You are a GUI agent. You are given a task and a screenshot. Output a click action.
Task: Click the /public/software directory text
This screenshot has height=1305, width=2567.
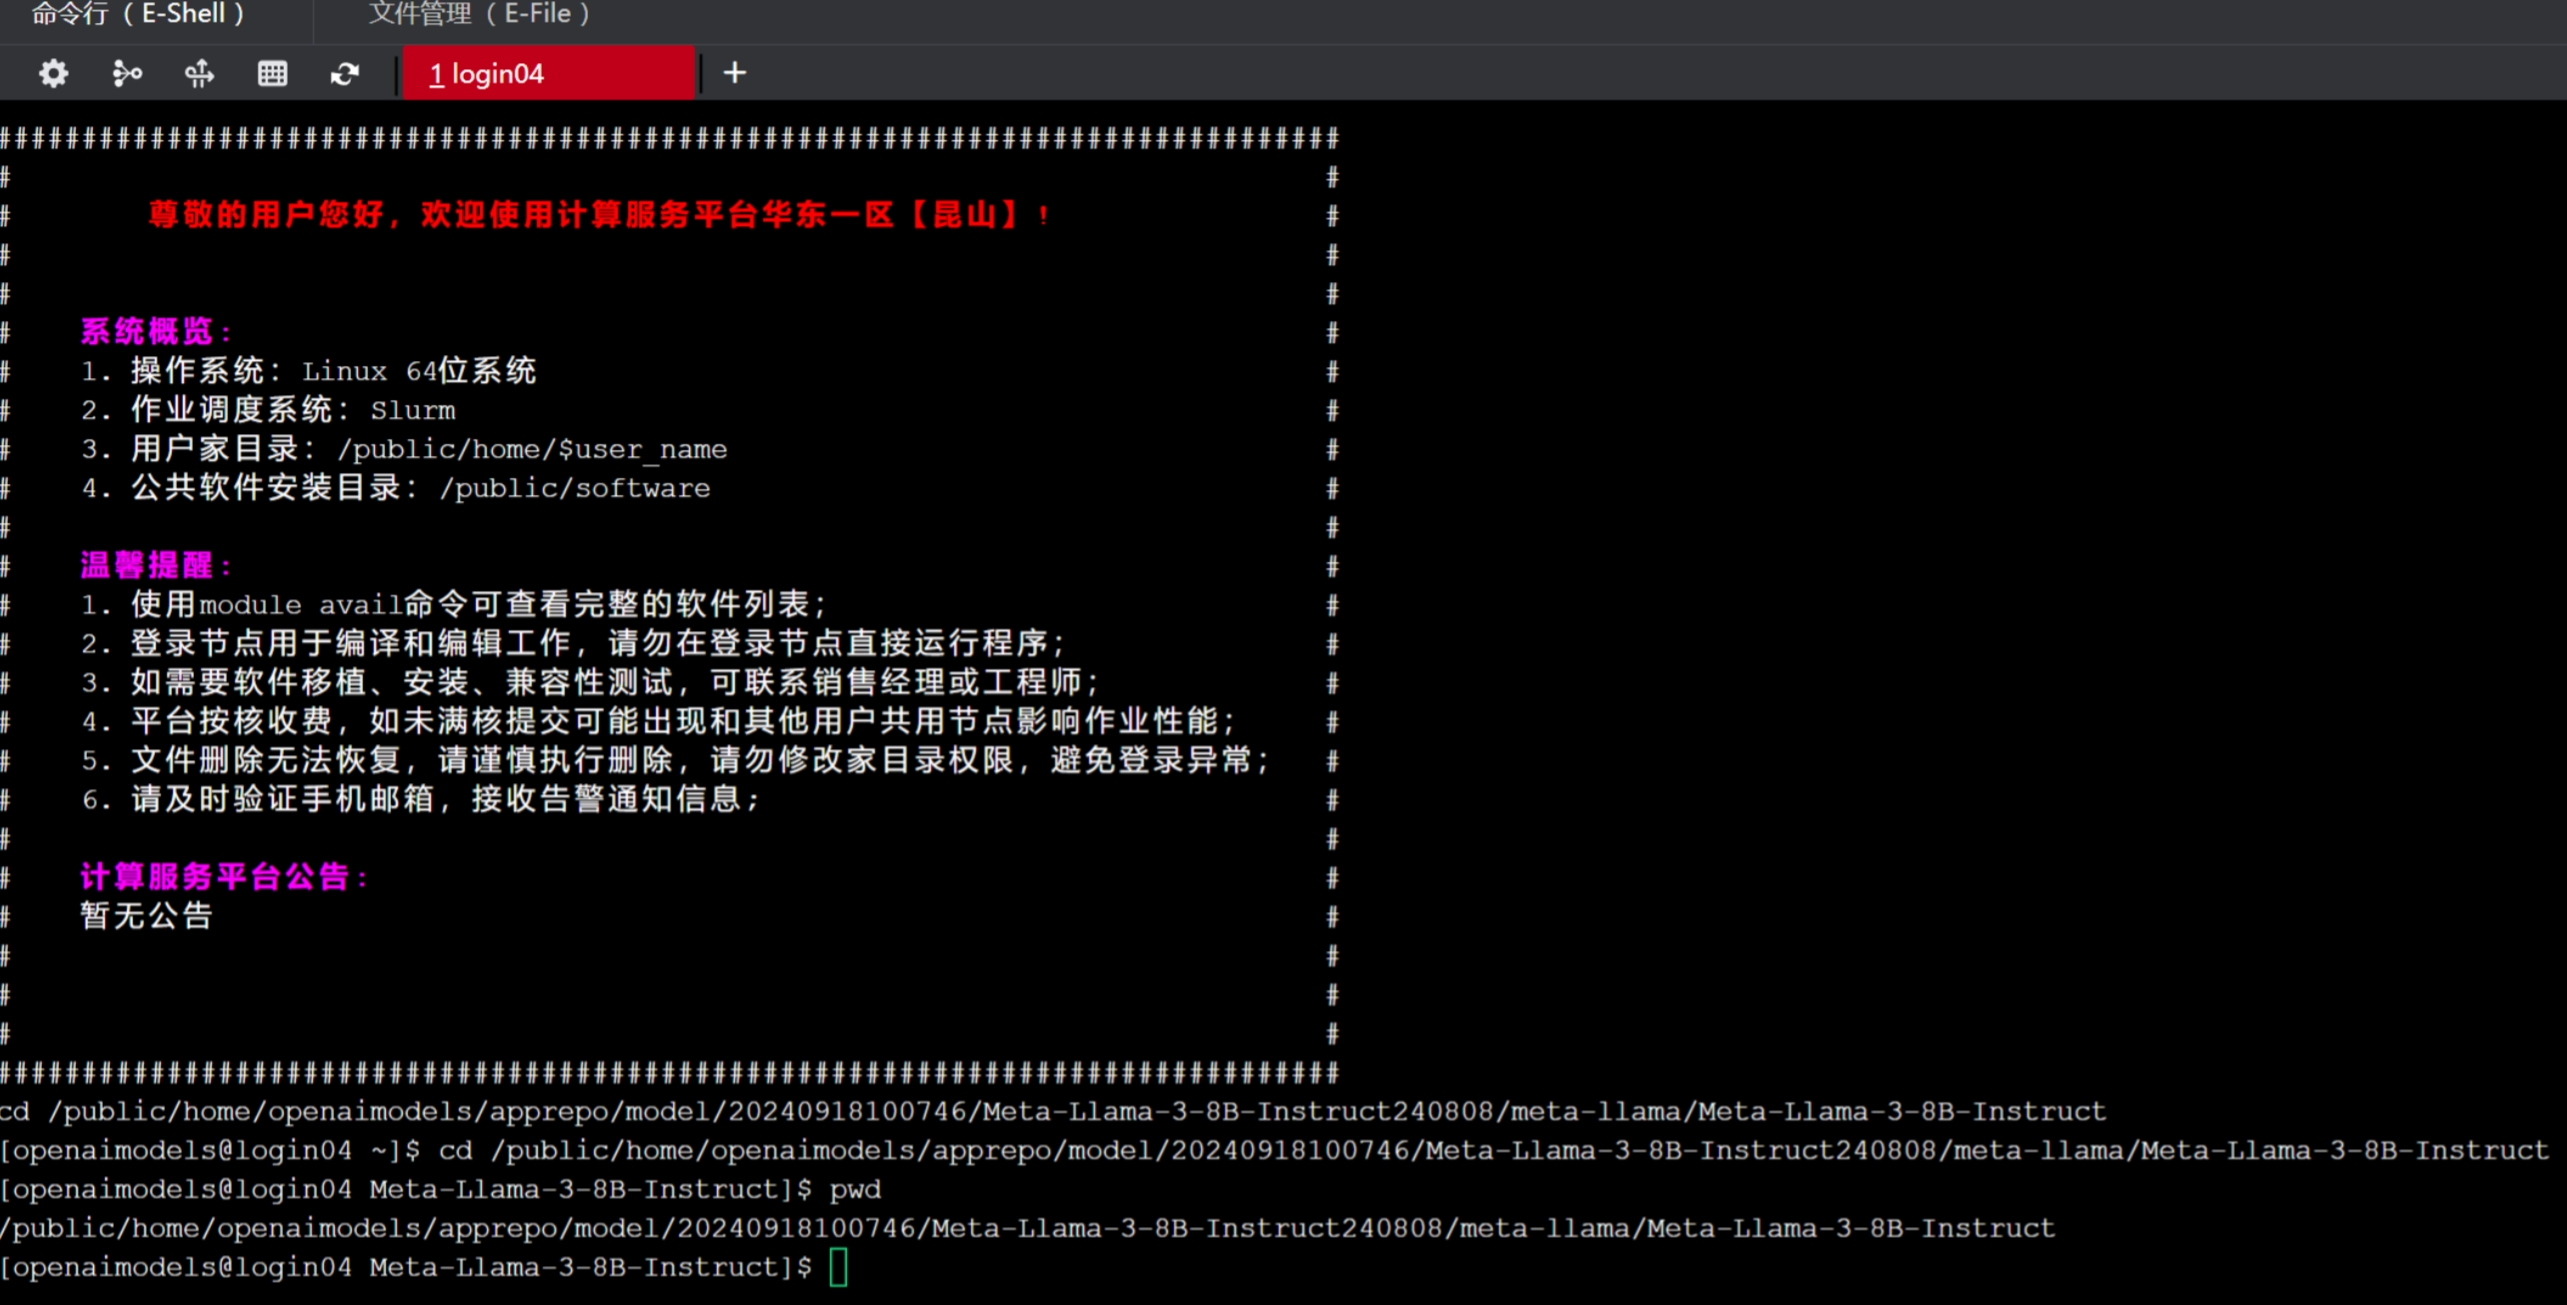[x=575, y=488]
